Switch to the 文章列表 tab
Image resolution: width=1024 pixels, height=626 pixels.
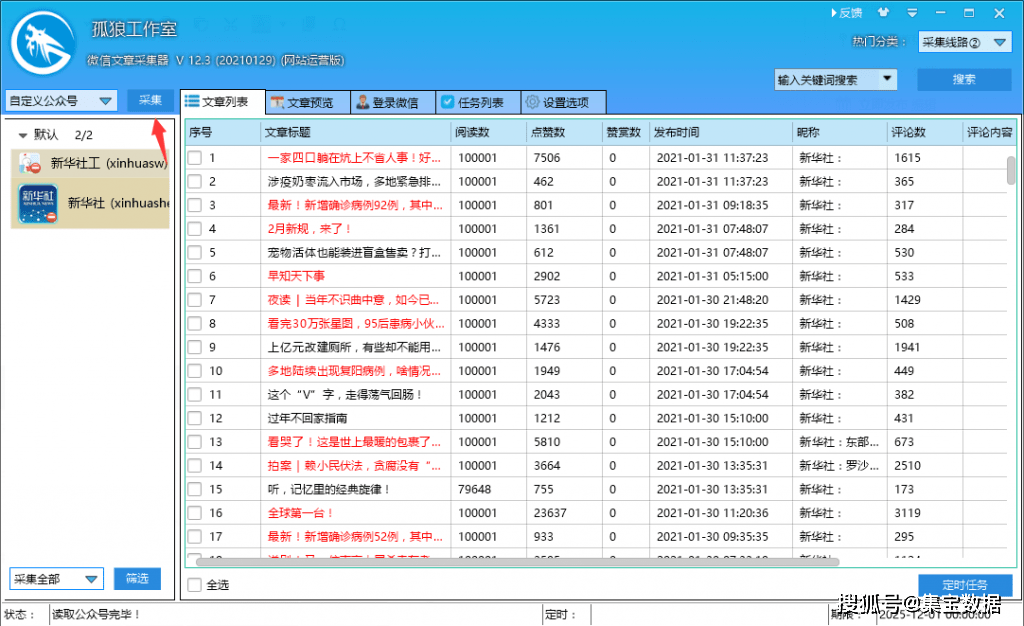point(223,102)
